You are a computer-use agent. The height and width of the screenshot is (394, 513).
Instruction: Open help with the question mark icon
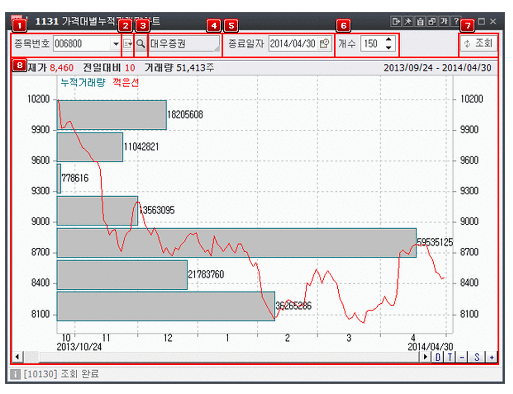[456, 22]
